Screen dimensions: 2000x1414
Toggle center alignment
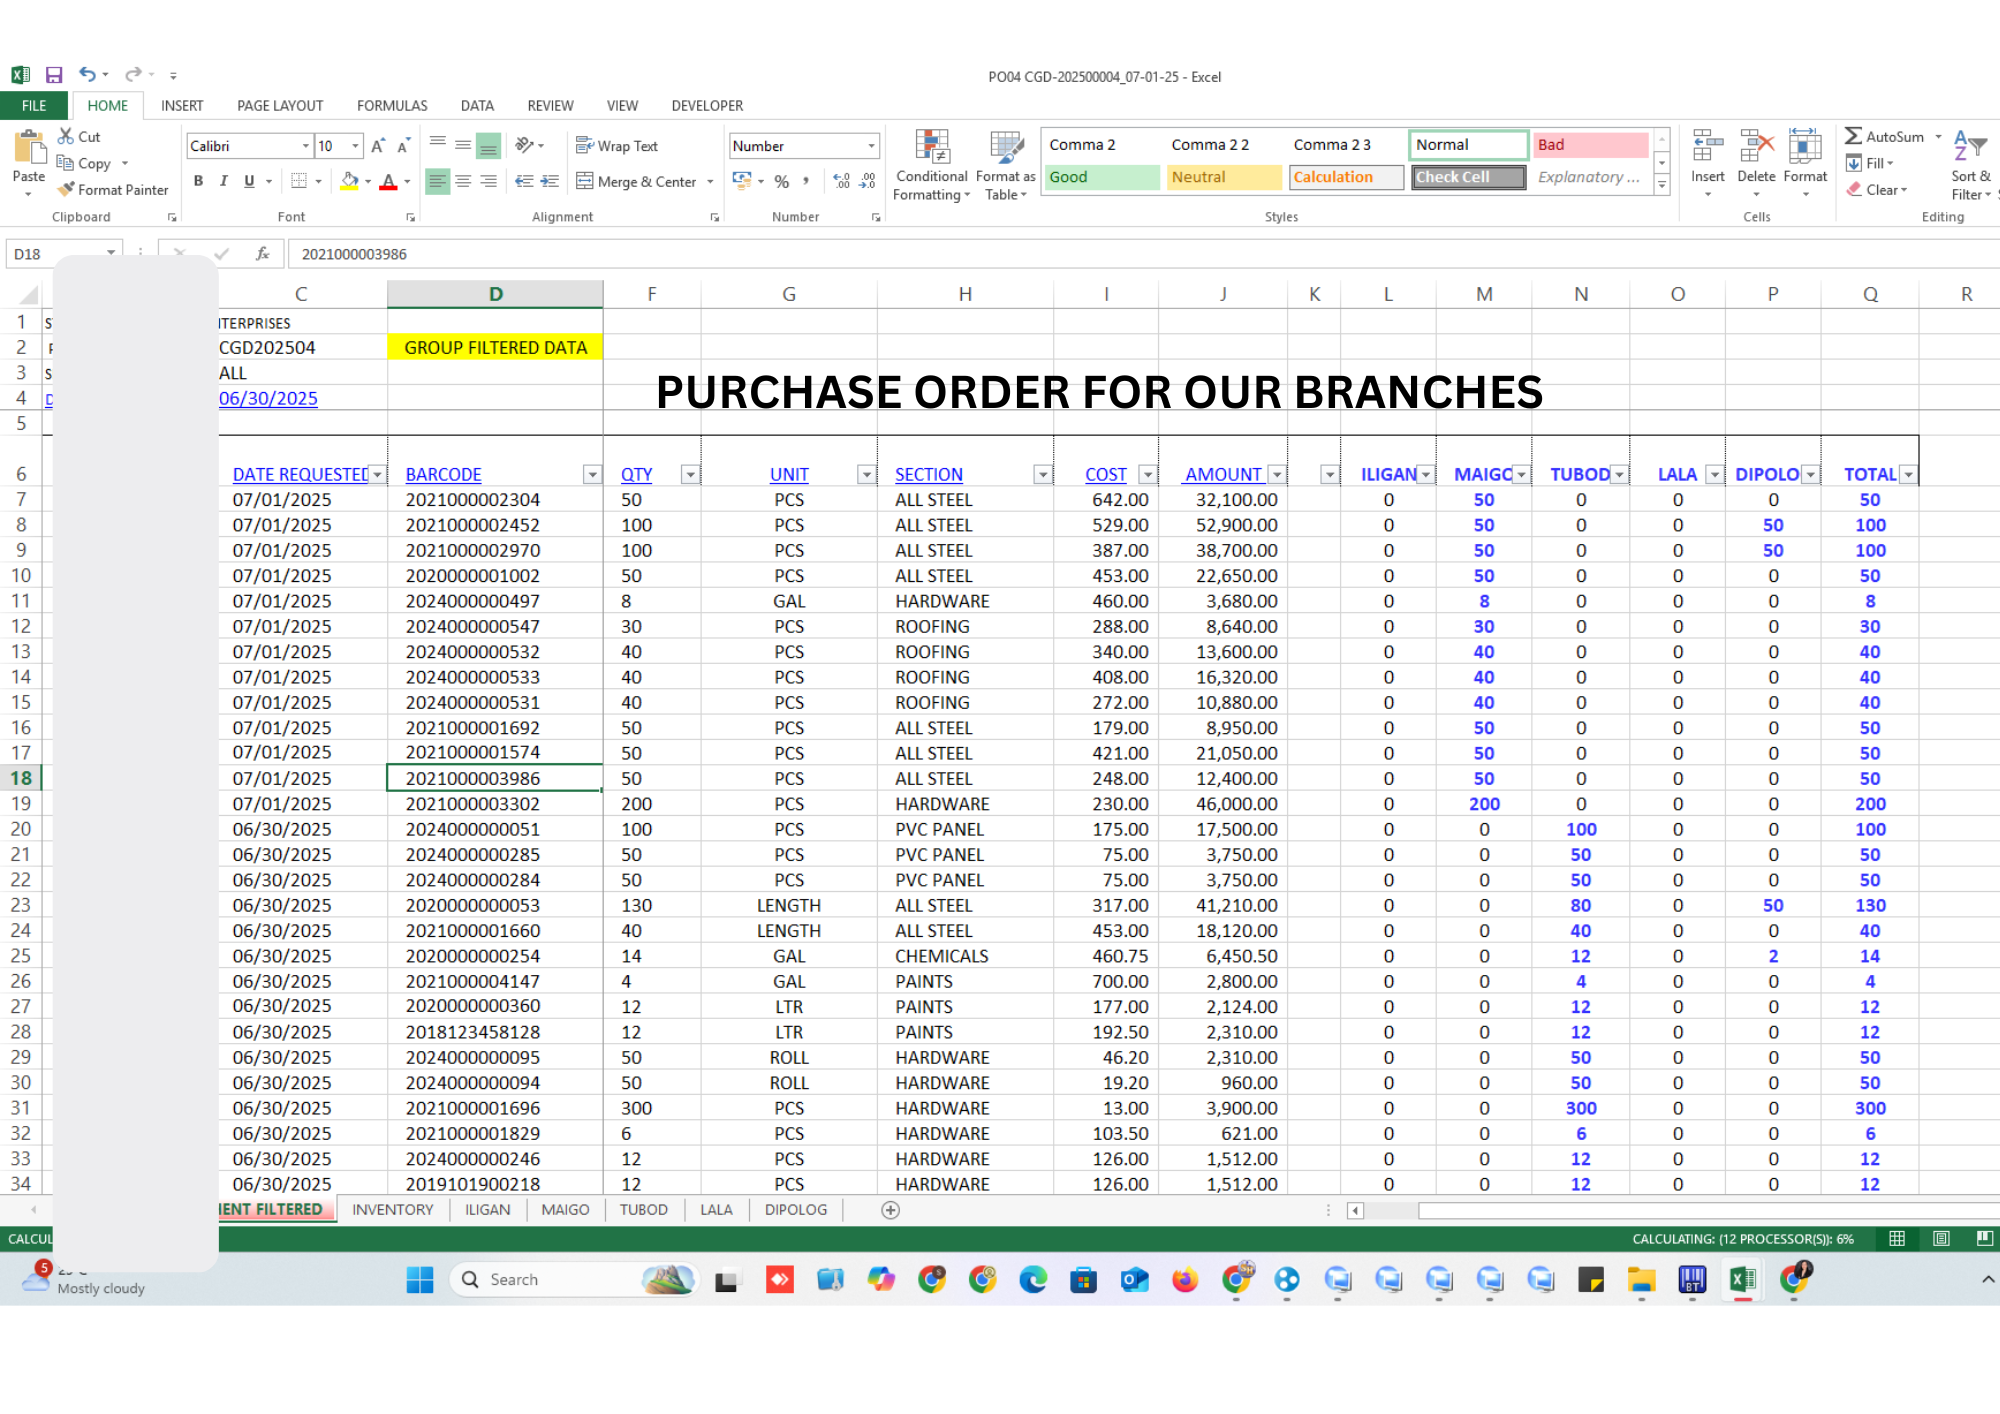463,181
